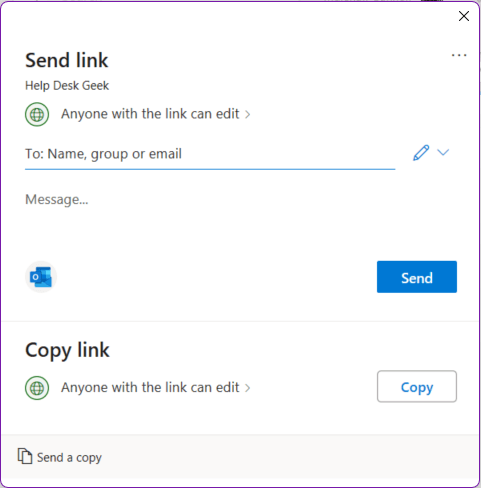The image size is (481, 488).
Task: Click the Copy link heading
Action: (67, 351)
